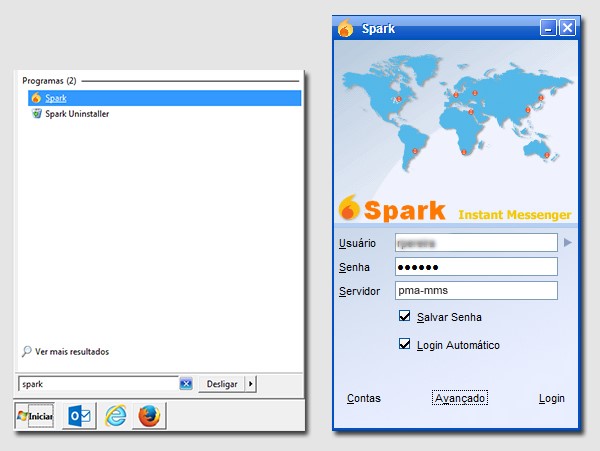
Task: Open the Avançado settings
Action: click(x=460, y=398)
